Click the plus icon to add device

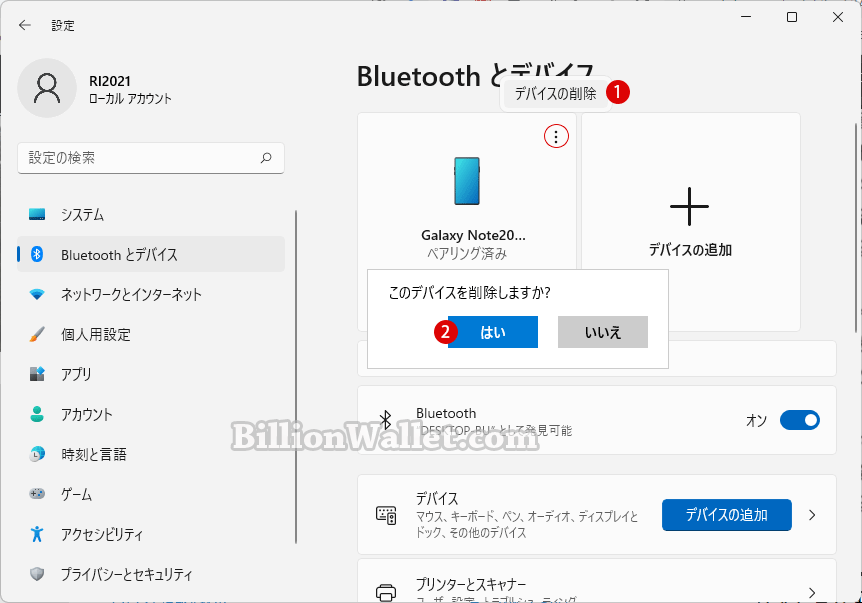tap(689, 207)
